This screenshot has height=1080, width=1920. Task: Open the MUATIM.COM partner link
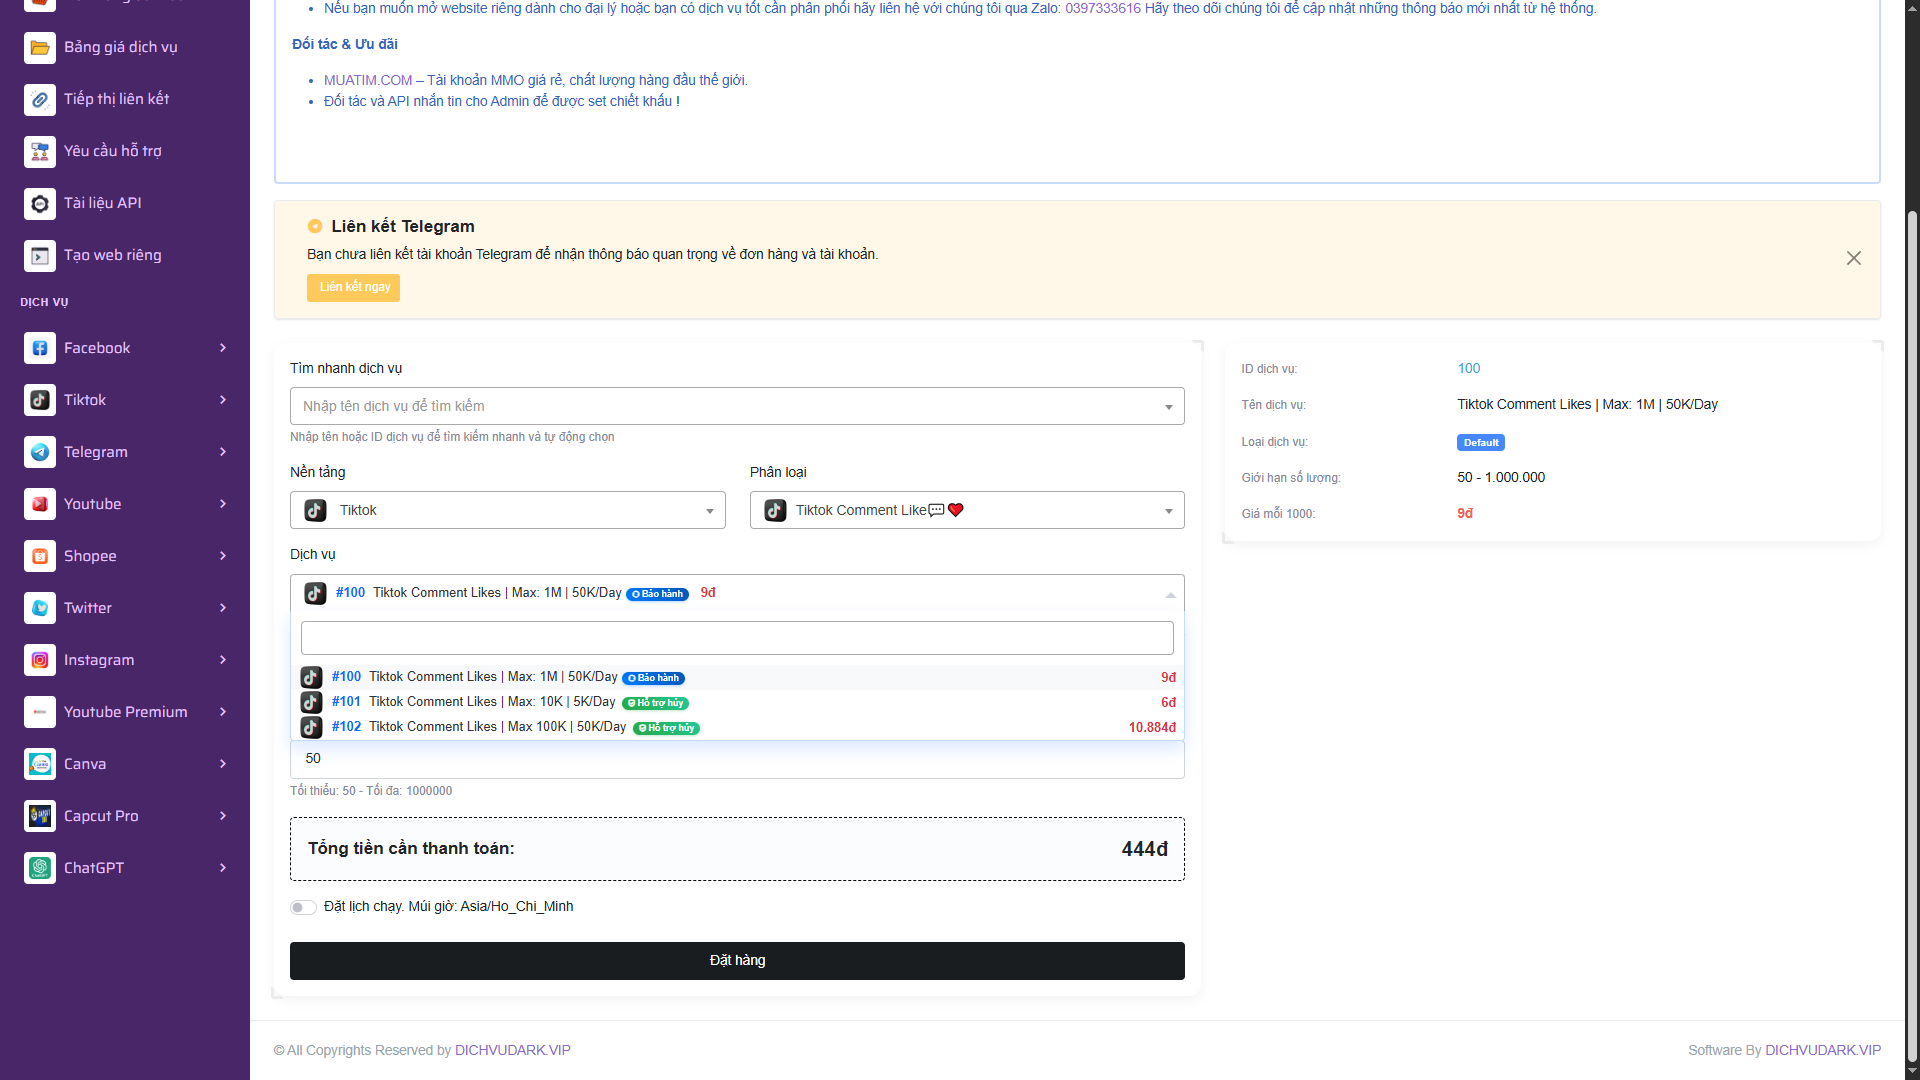pyautogui.click(x=367, y=80)
